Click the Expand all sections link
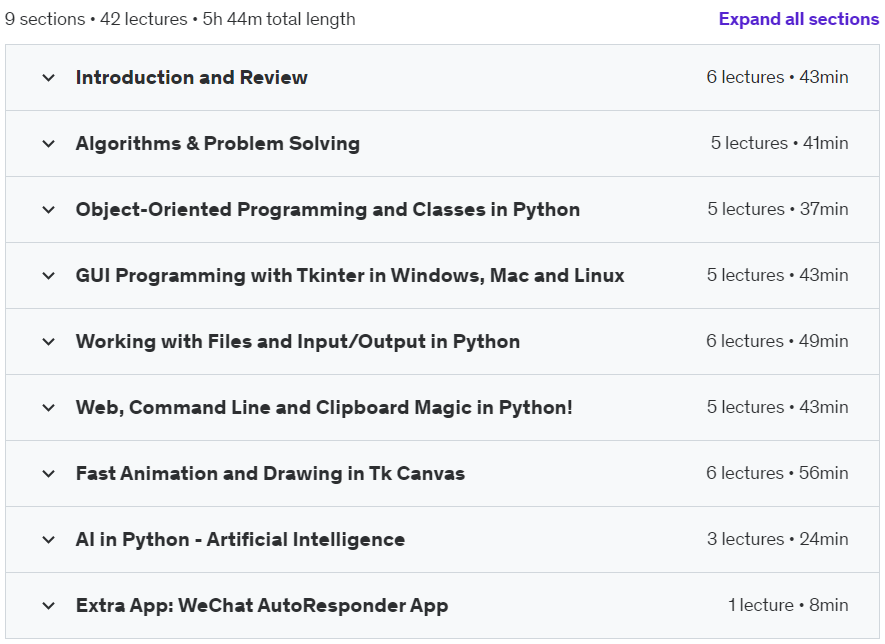 click(x=799, y=19)
